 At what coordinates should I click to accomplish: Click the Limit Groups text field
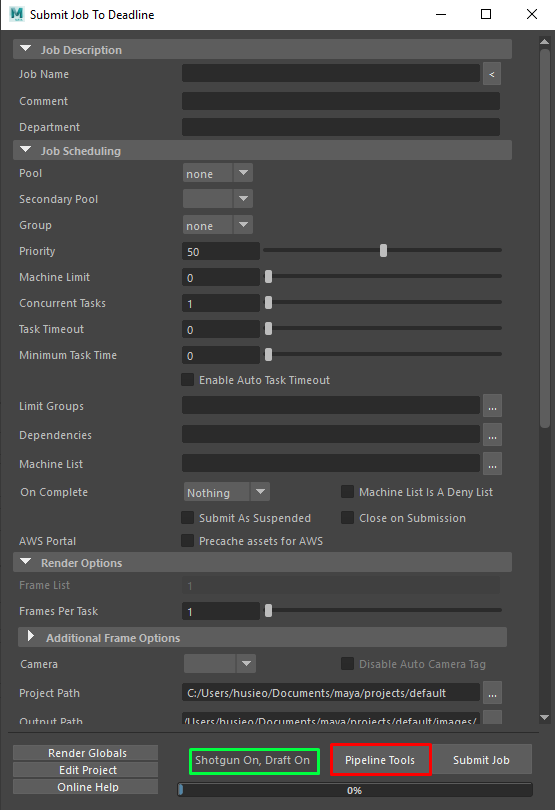click(331, 406)
